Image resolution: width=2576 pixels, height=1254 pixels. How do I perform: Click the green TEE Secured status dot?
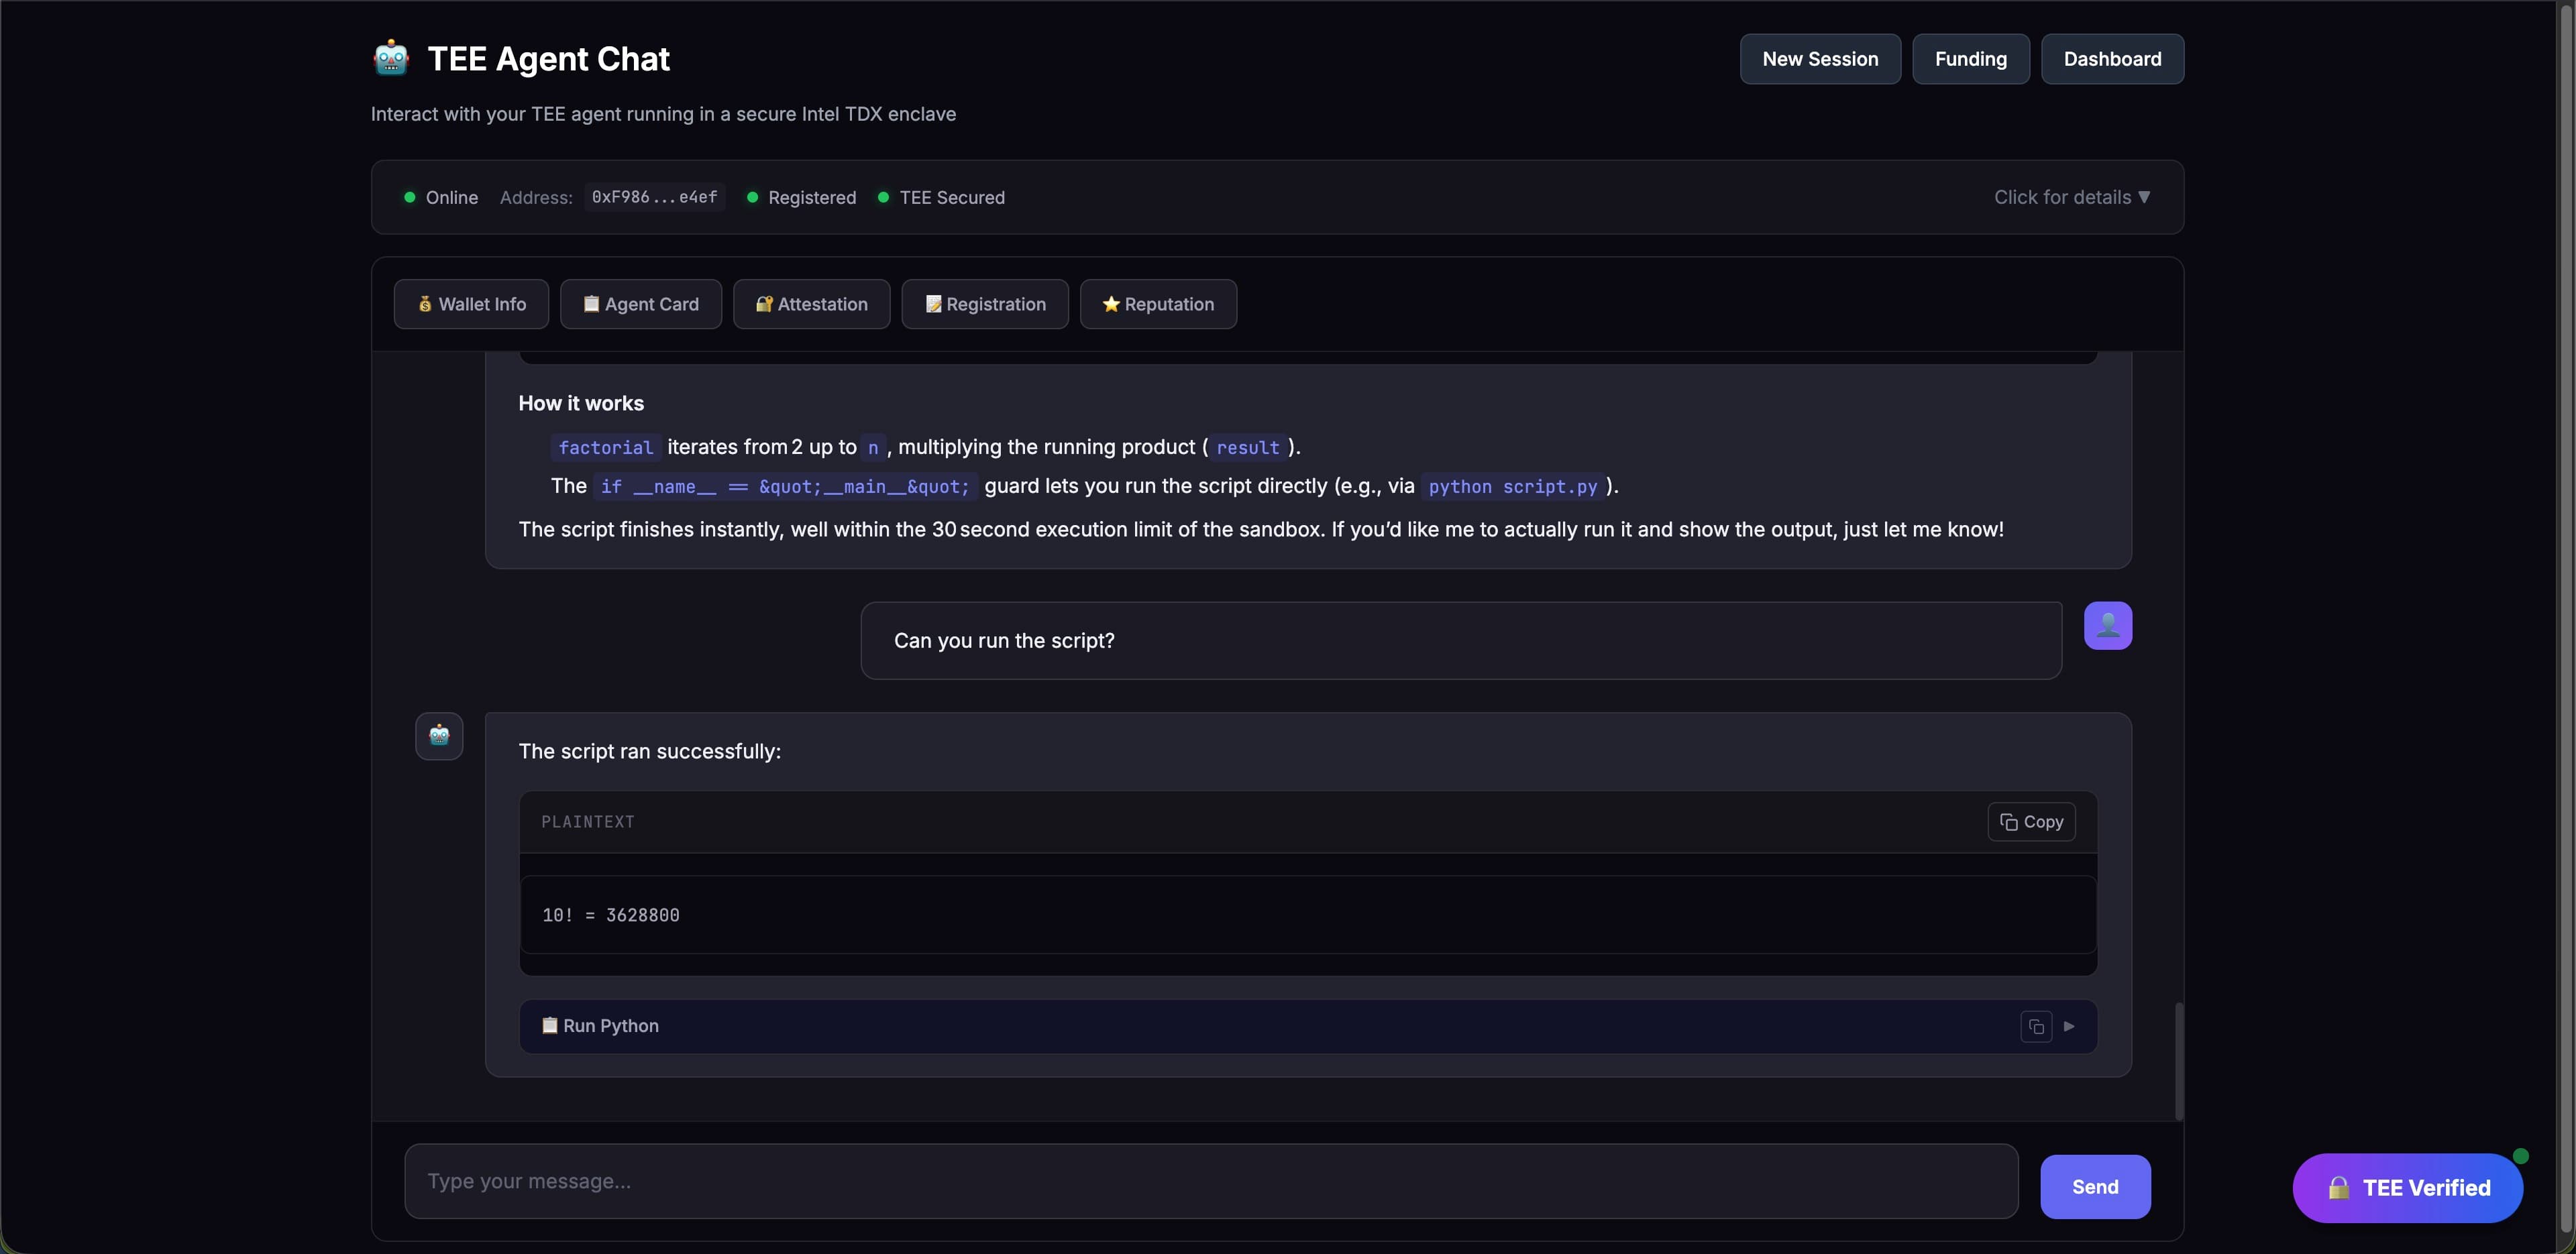[883, 198]
